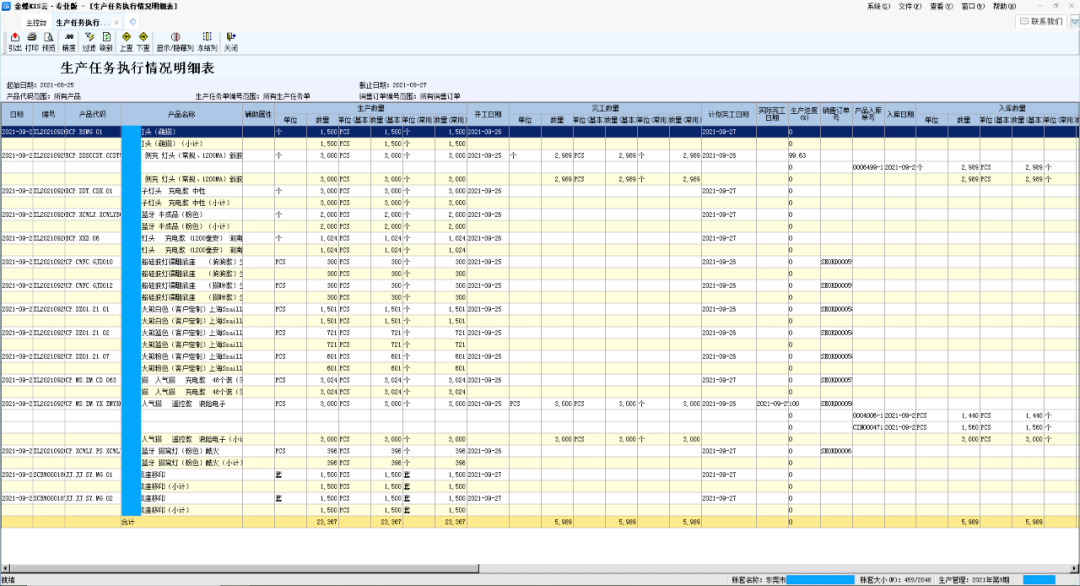
Task: Close the 生产任务执行 tab
Action: click(116, 23)
